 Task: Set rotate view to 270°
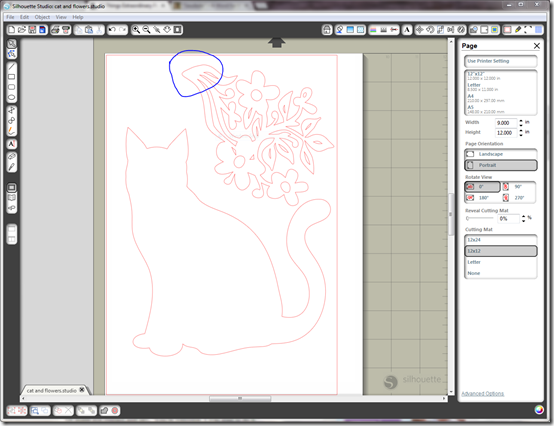coord(518,197)
